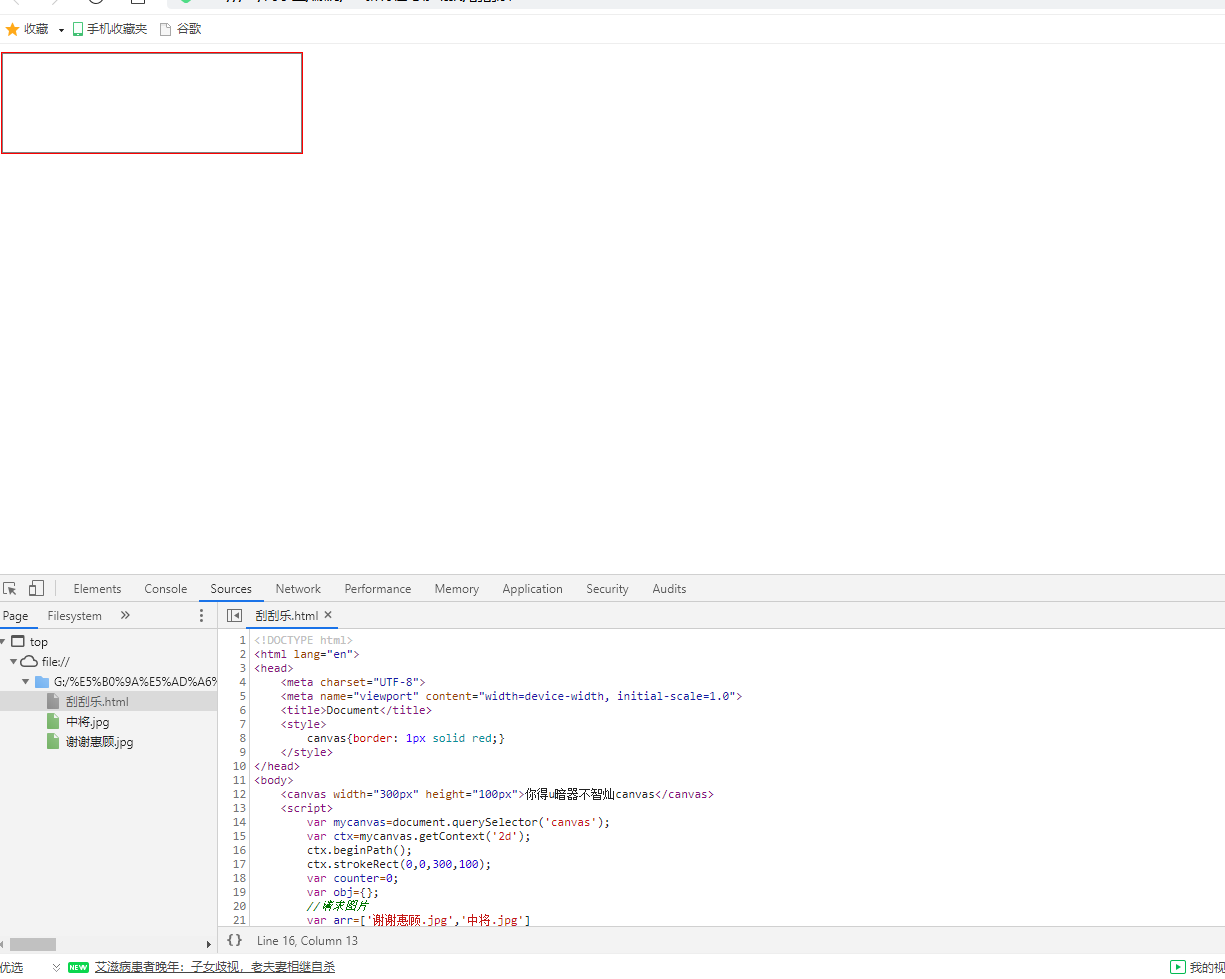Select the 刮刮乐.html editor tab
The width and height of the screenshot is (1225, 979).
(287, 616)
